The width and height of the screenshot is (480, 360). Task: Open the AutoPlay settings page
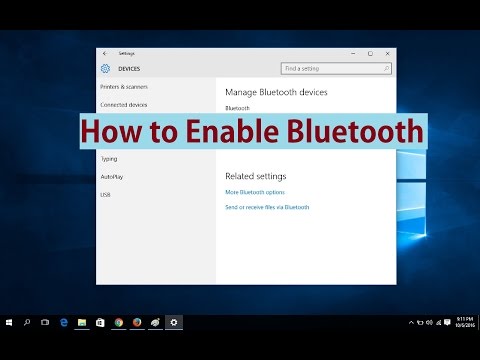[x=112, y=177]
